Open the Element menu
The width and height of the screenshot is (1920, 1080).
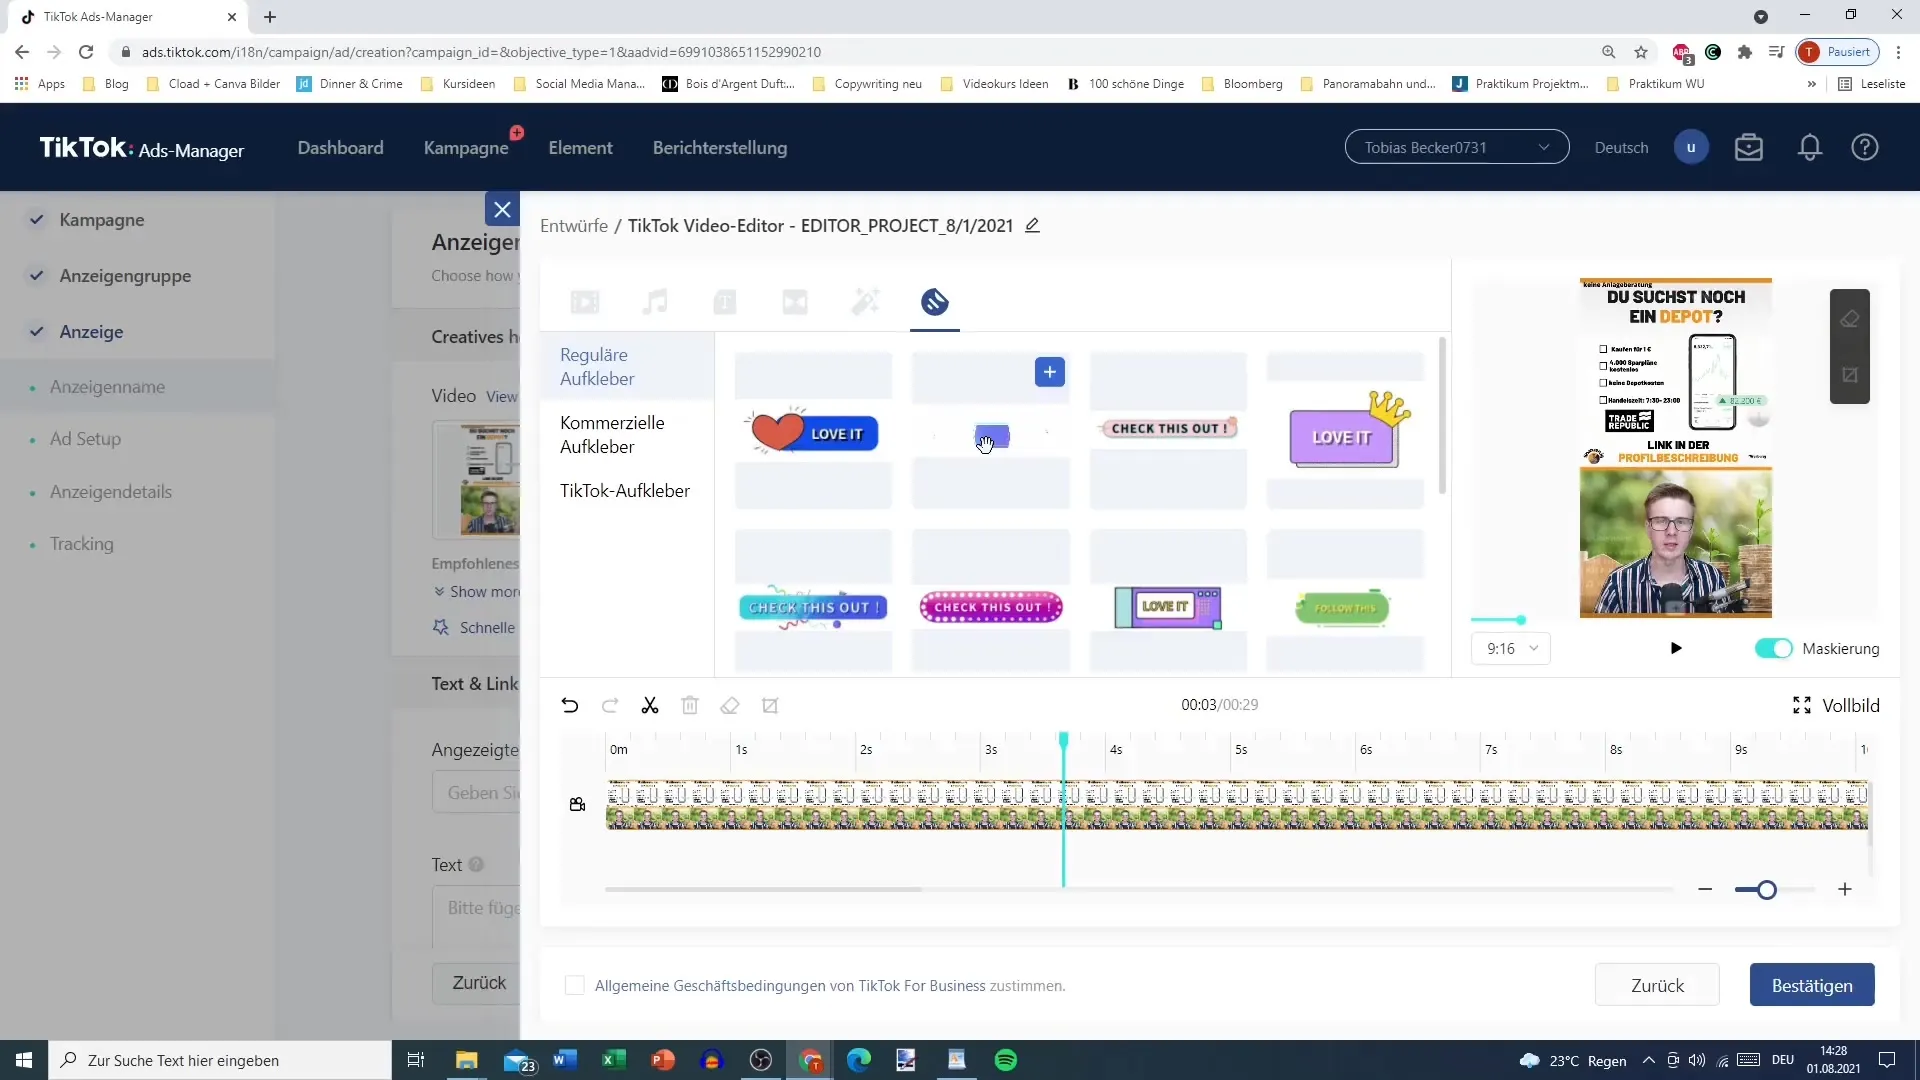pos(580,148)
